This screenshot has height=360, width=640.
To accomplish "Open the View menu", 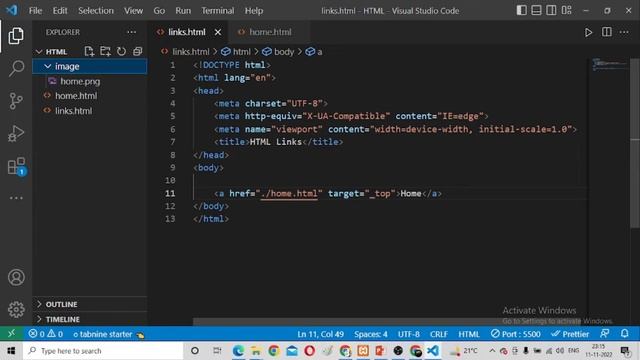I will tap(133, 10).
